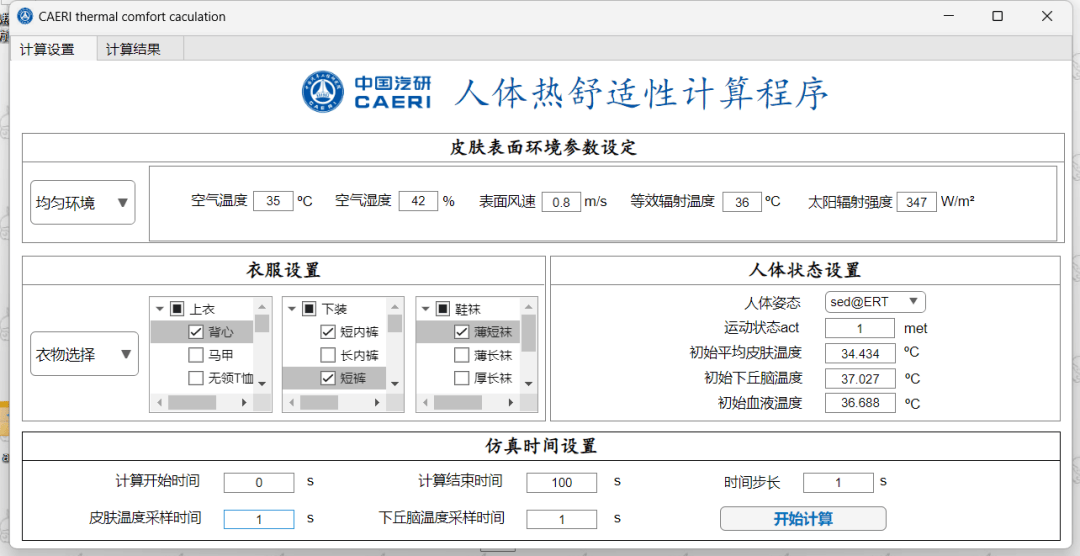Image resolution: width=1080 pixels, height=556 pixels.
Task: Click the 空气温度 input field
Action: coord(273,201)
